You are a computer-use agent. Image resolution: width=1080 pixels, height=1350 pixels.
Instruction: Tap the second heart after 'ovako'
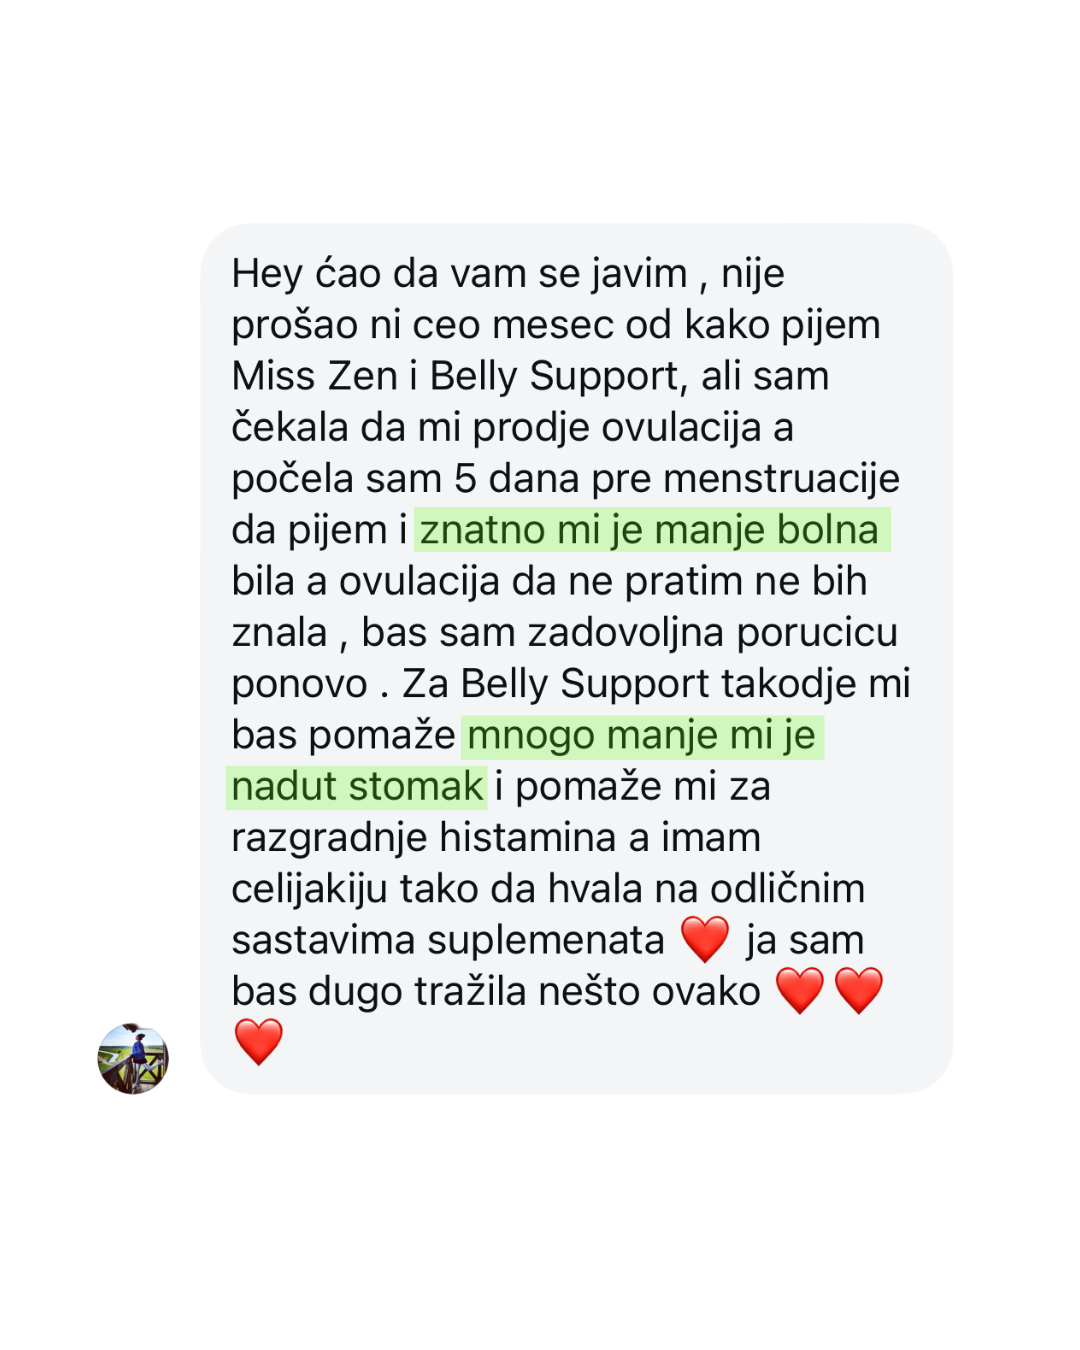[859, 991]
